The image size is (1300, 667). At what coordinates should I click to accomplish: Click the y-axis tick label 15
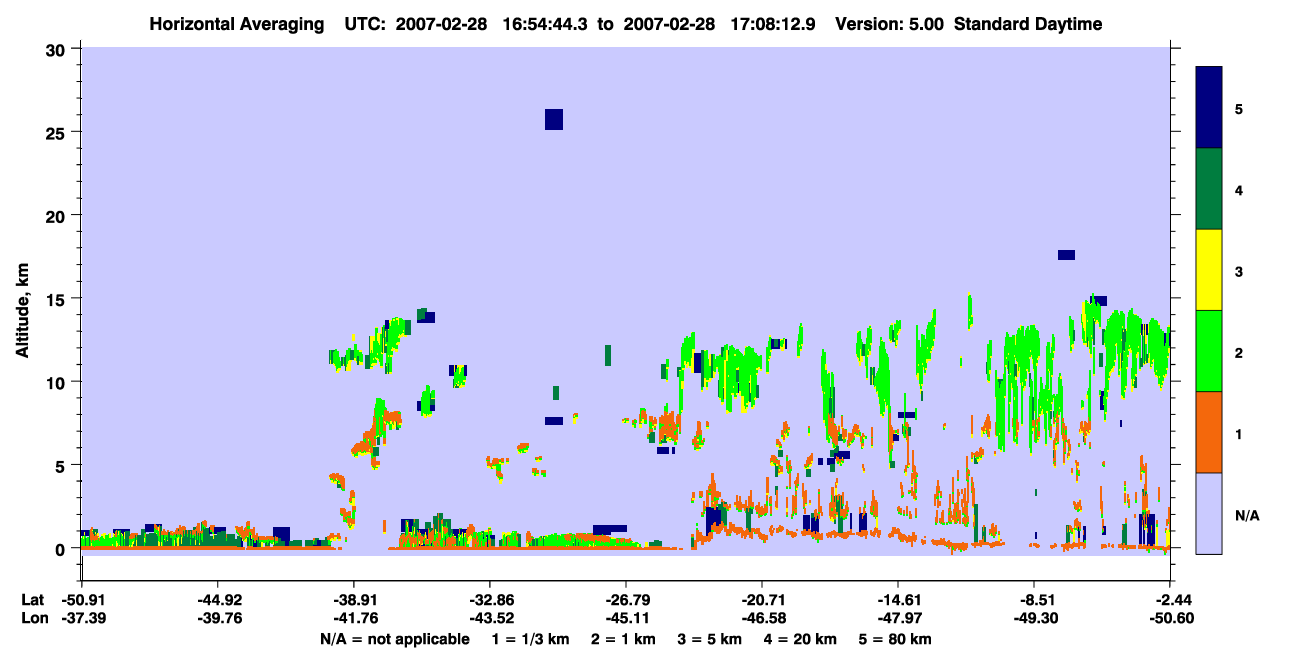(58, 298)
